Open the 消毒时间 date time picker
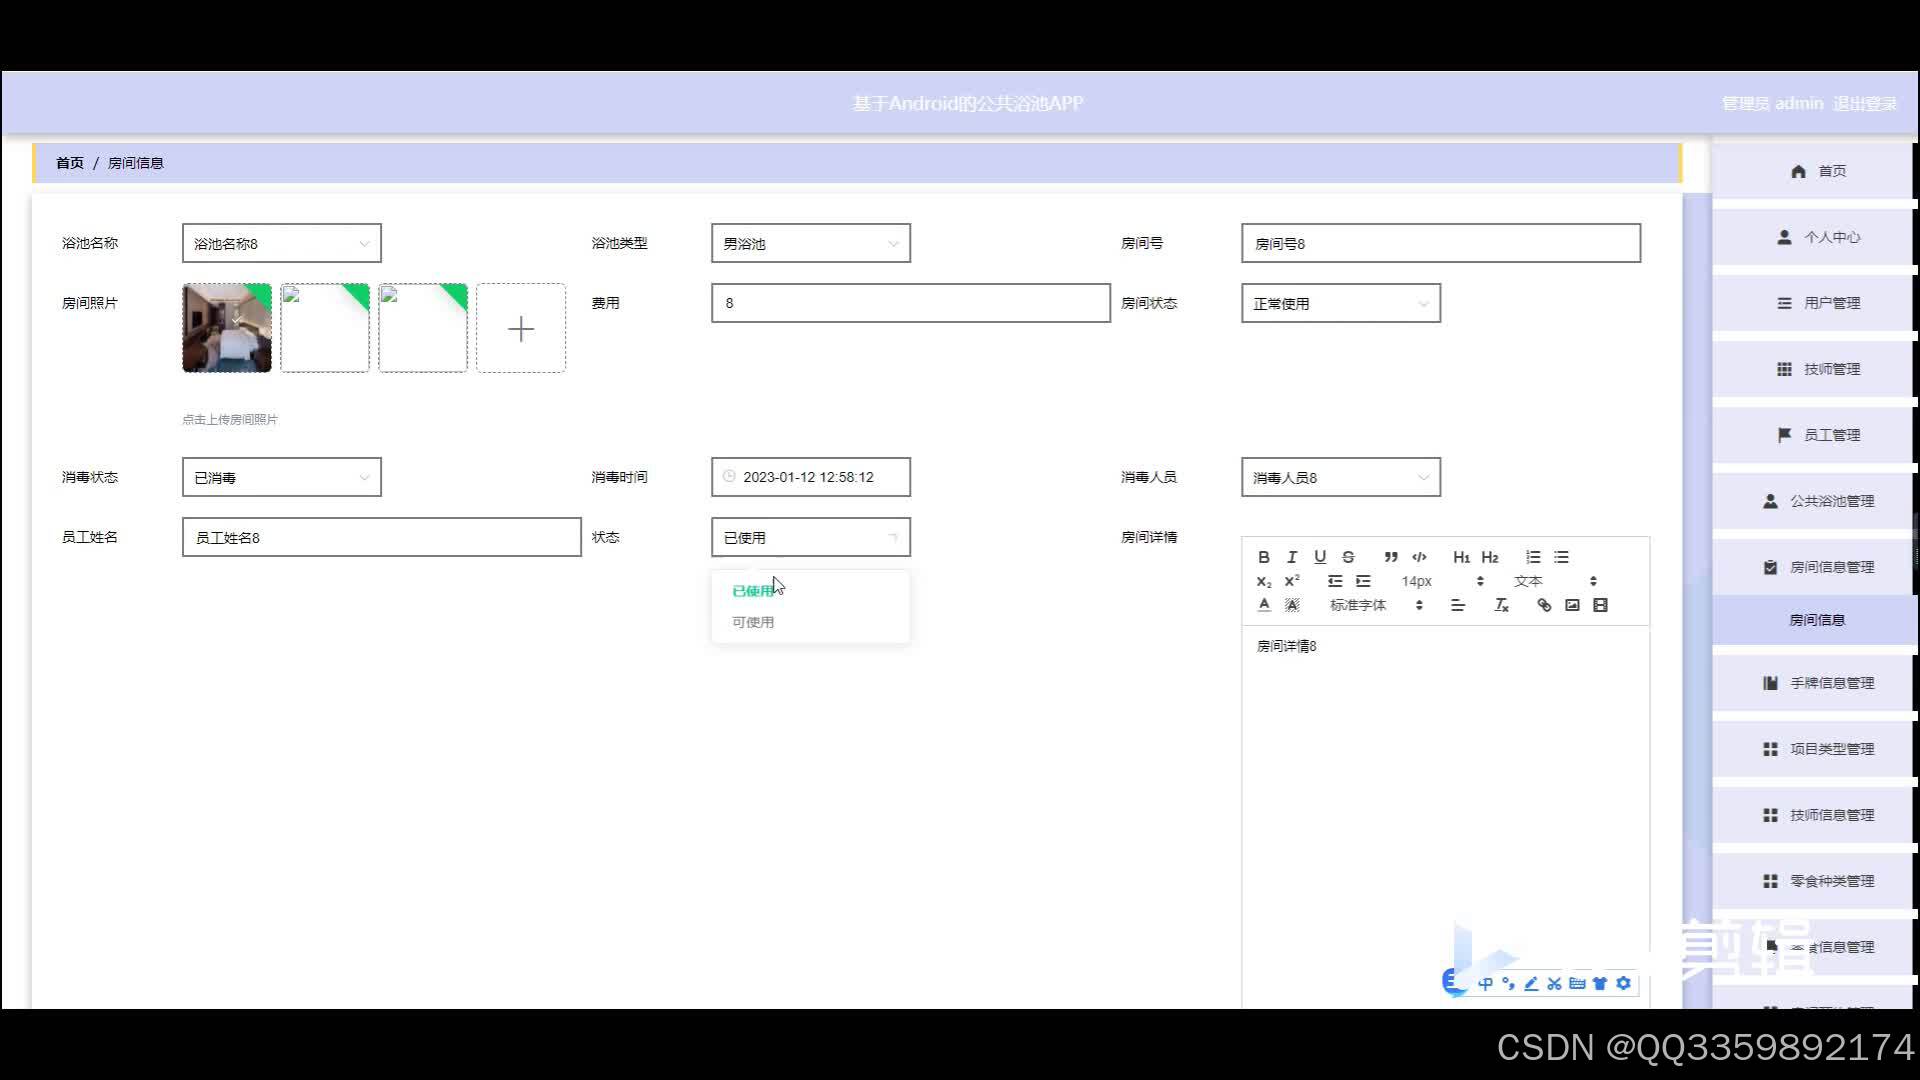Image resolution: width=1920 pixels, height=1080 pixels. click(x=810, y=477)
